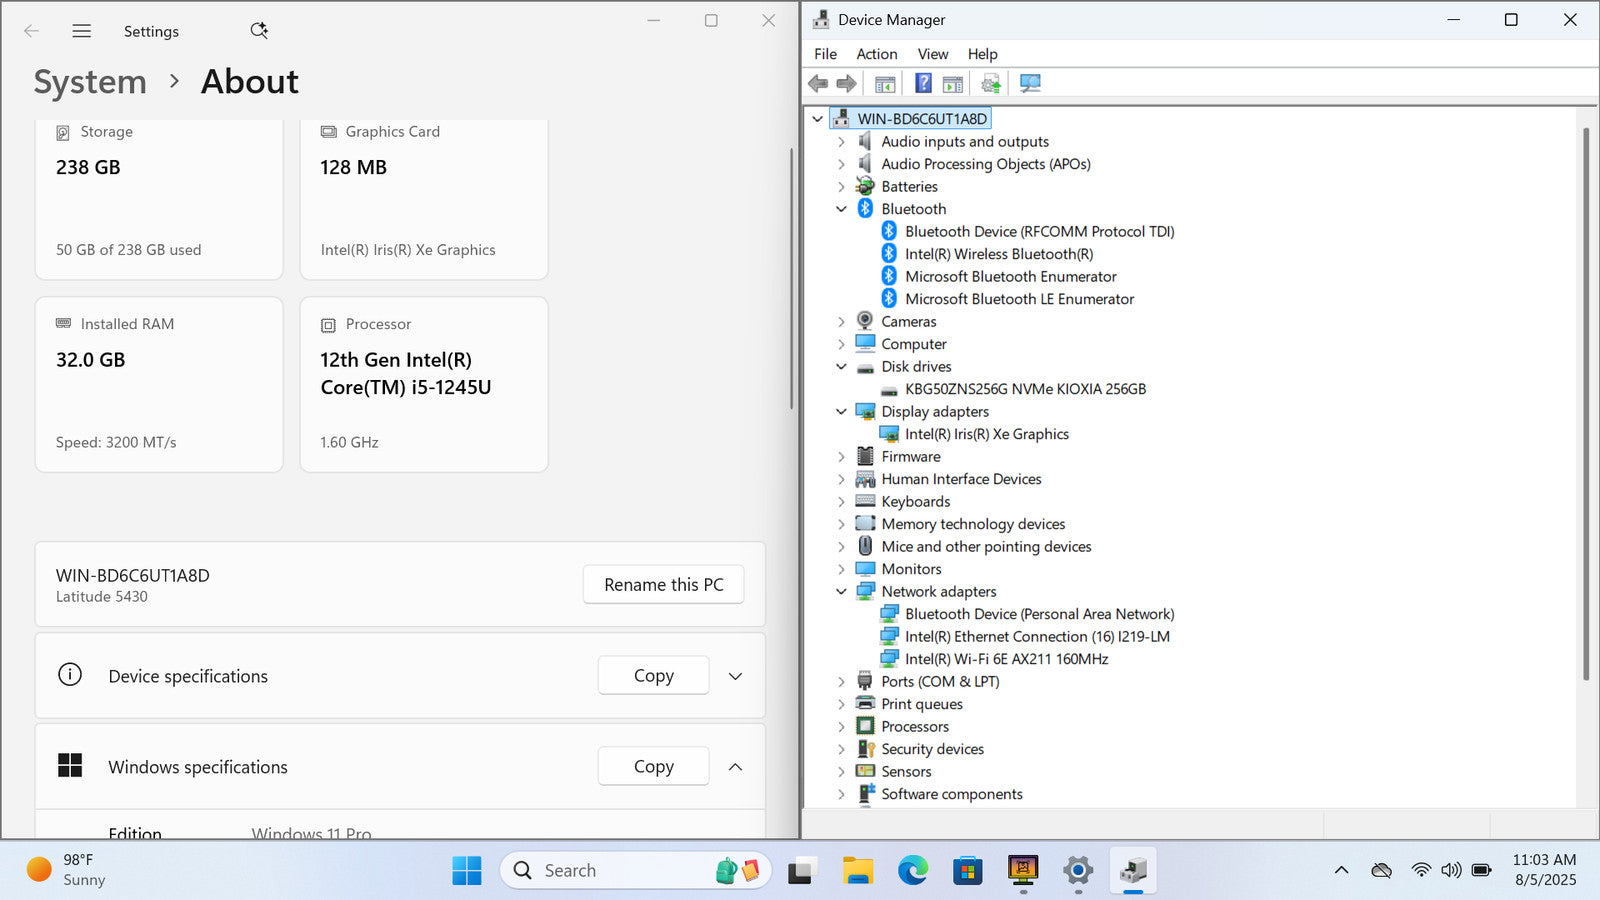Click Scan for hardware changes toolbar icon

tap(1030, 84)
